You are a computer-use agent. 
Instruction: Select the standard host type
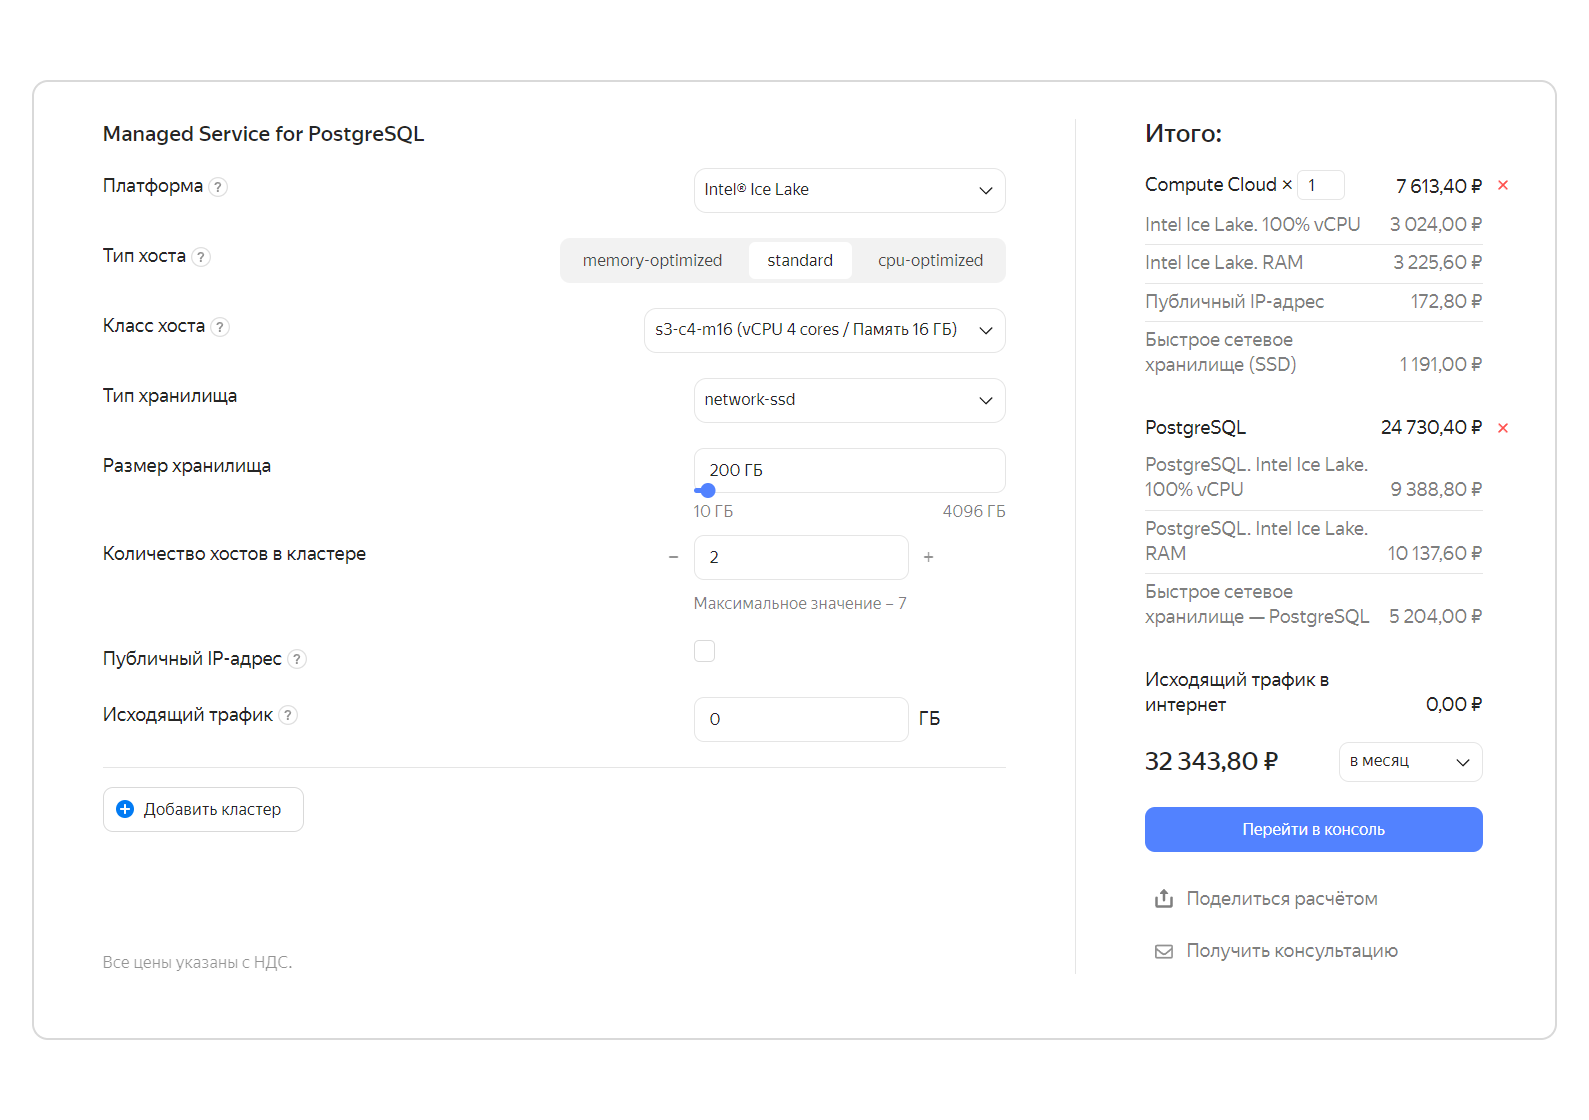[800, 260]
